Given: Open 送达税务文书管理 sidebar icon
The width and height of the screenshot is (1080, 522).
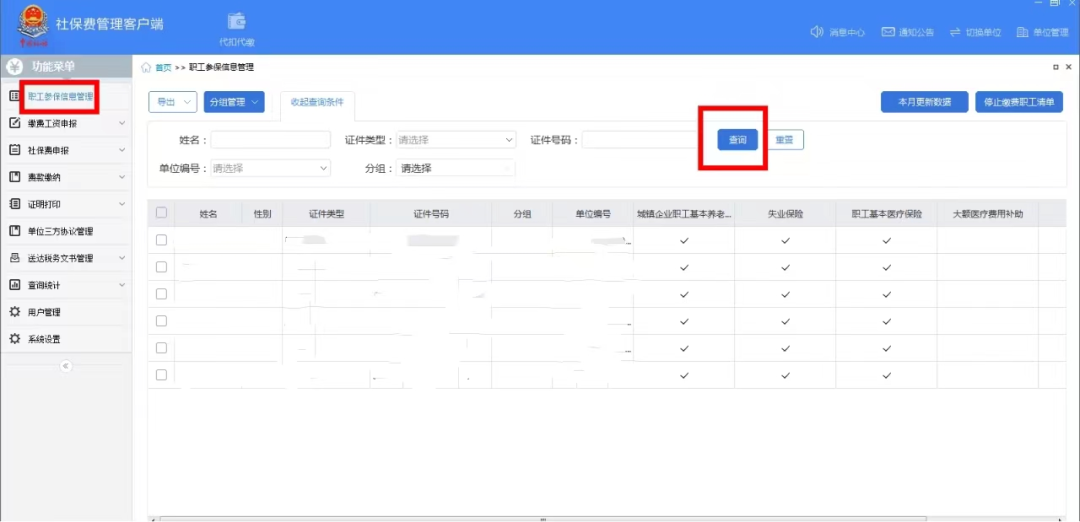Looking at the screenshot, I should point(14,258).
